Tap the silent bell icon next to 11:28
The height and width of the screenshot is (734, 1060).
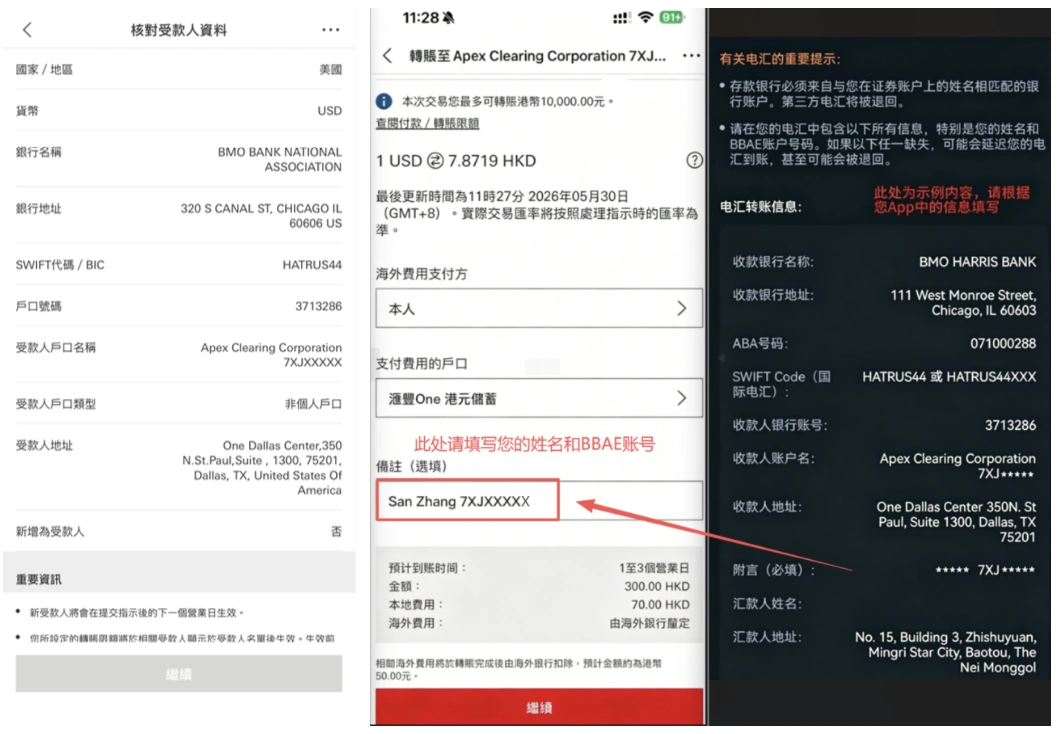(448, 18)
